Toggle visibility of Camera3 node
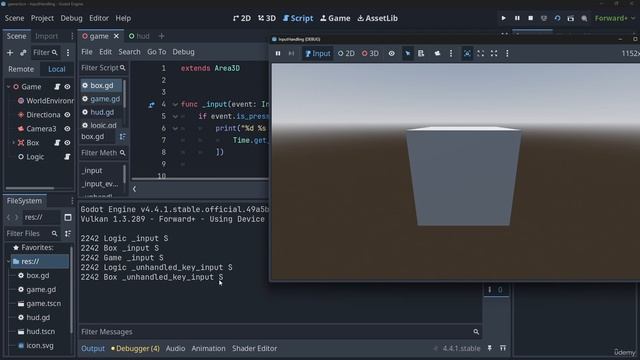Image resolution: width=640 pixels, height=360 pixels. [x=67, y=129]
